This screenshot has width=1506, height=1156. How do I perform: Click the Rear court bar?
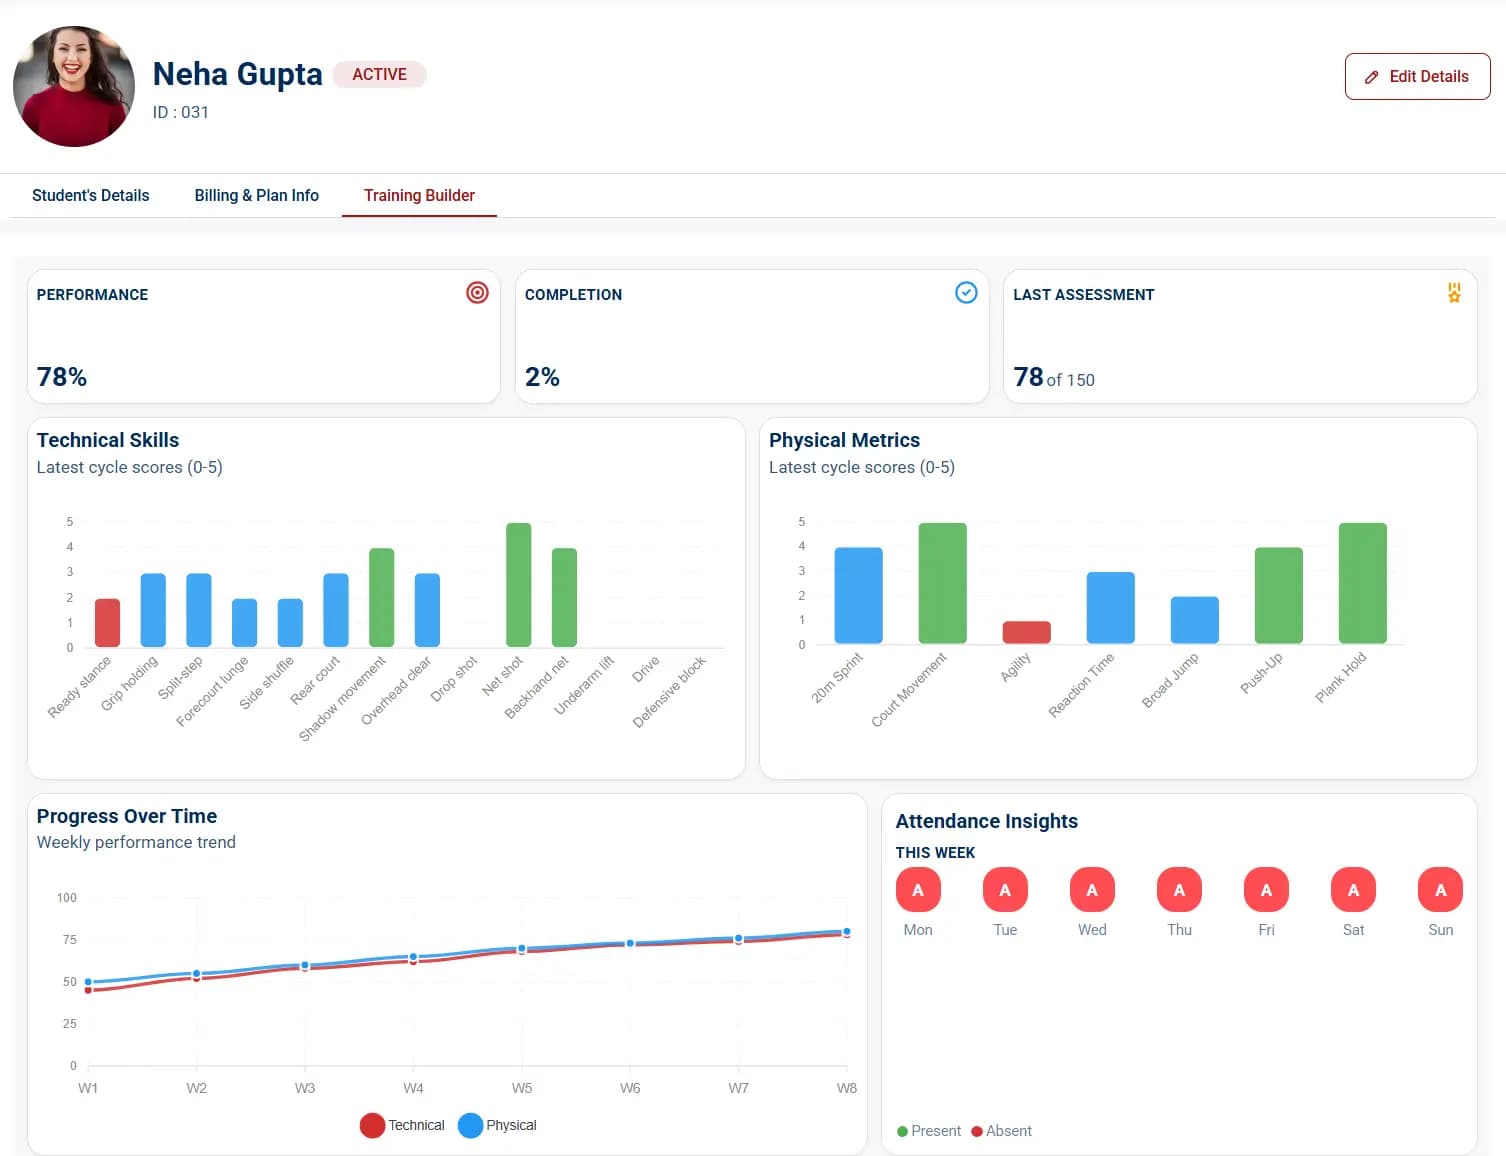336,610
